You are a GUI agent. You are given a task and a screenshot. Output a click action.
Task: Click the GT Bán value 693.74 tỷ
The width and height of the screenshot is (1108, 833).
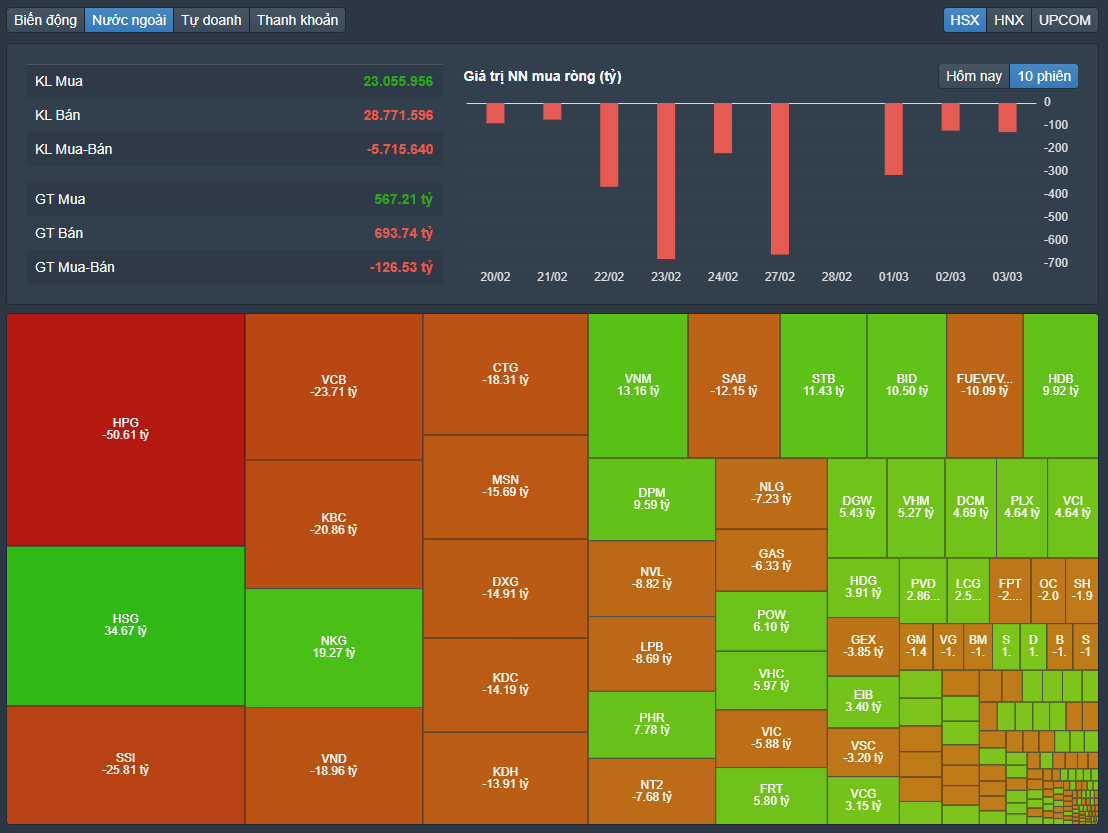pyautogui.click(x=403, y=233)
